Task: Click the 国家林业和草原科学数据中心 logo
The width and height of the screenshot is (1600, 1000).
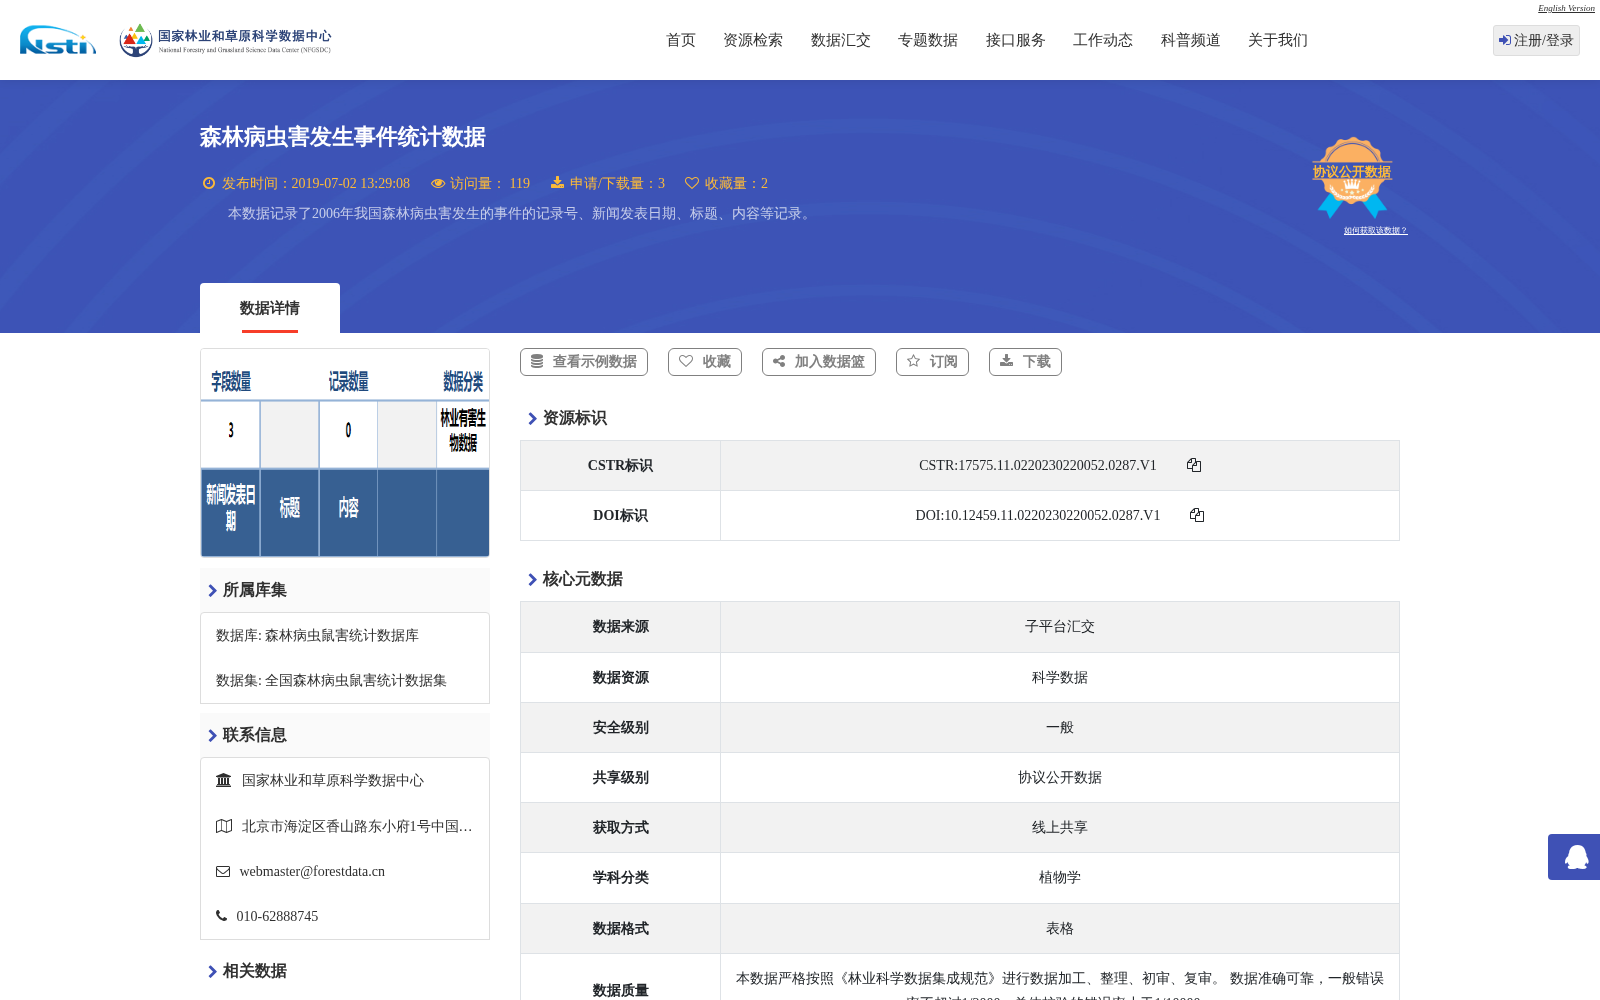Action: coord(225,40)
